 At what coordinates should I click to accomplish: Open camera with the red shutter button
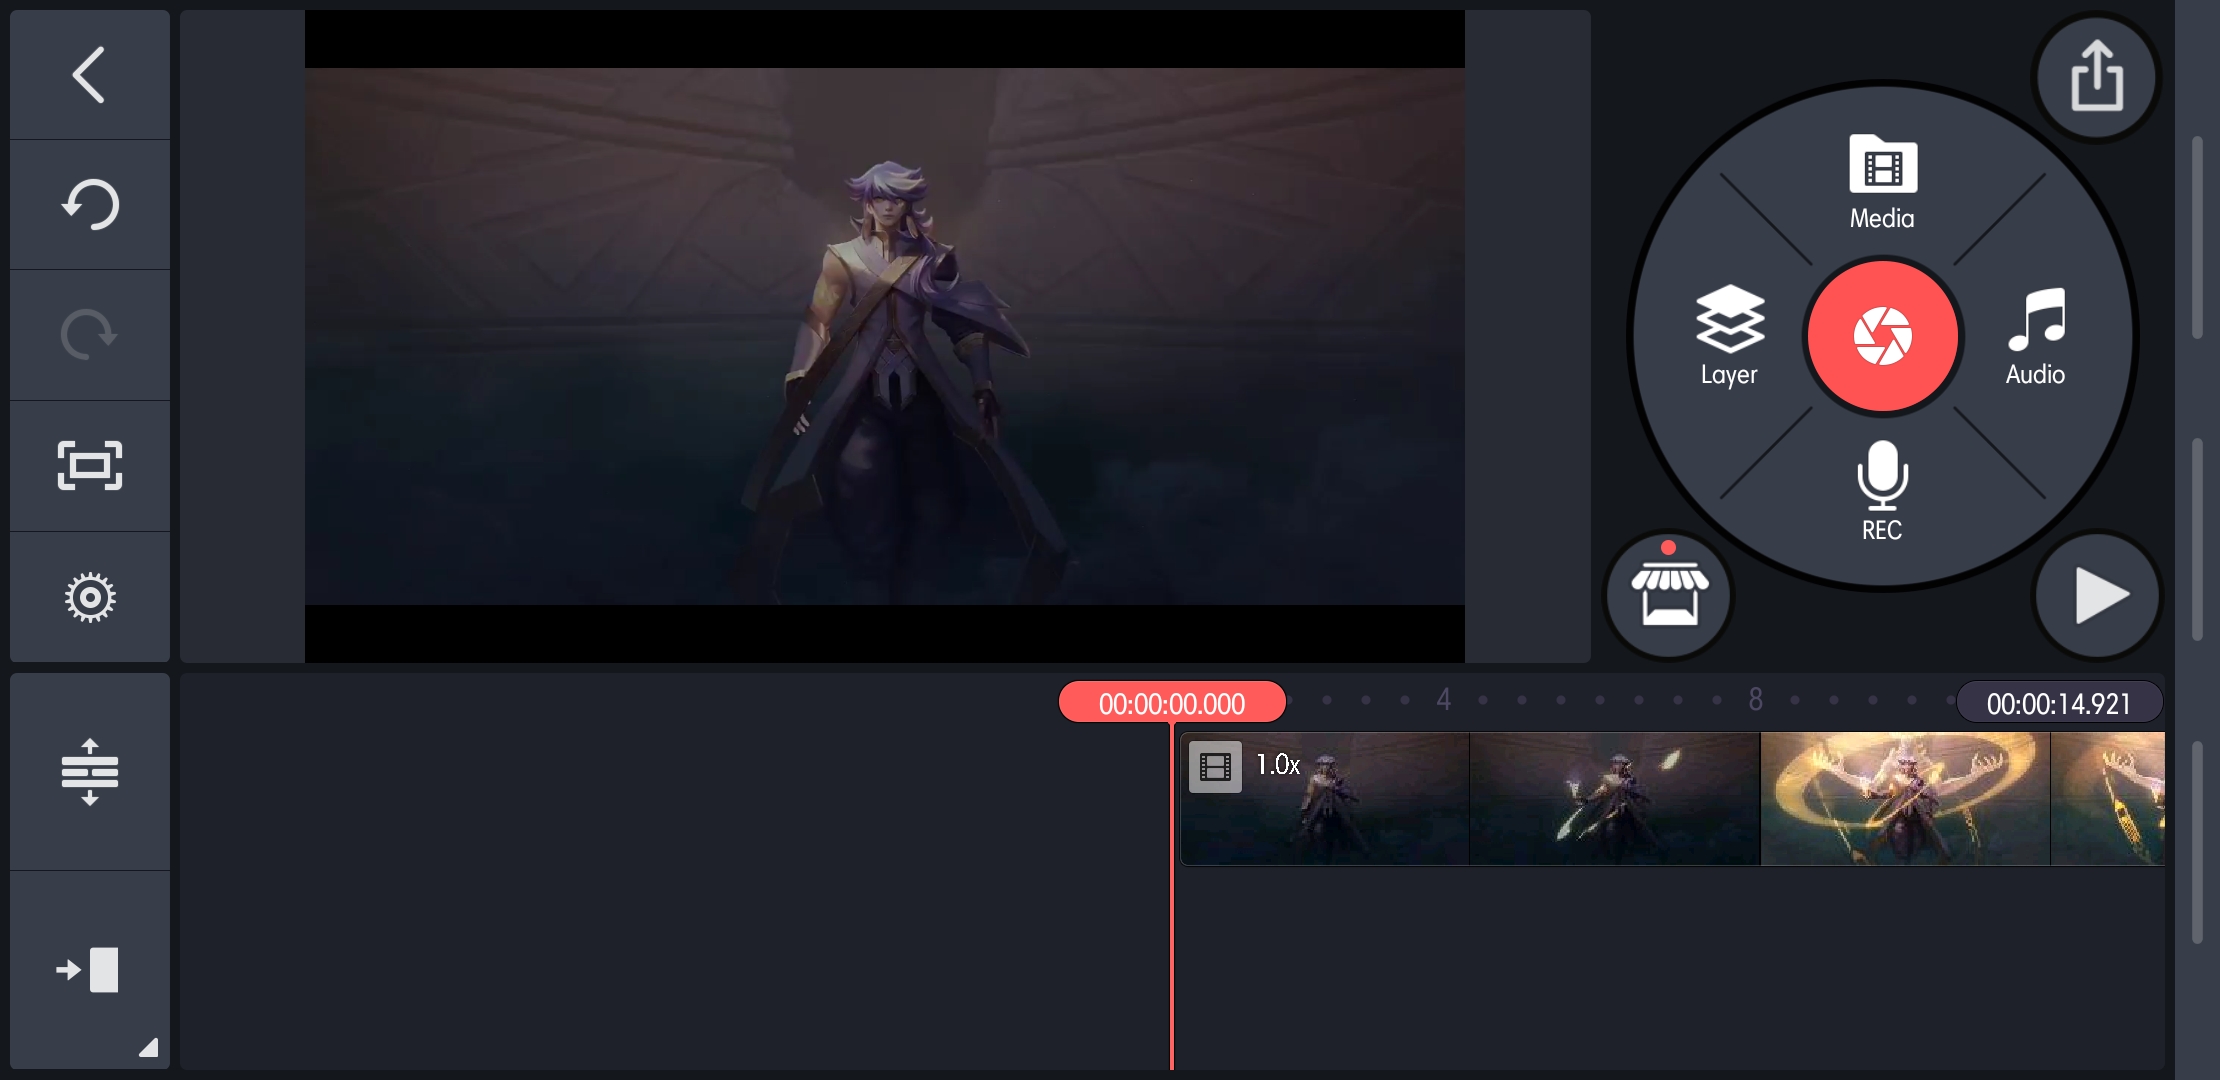1883,336
